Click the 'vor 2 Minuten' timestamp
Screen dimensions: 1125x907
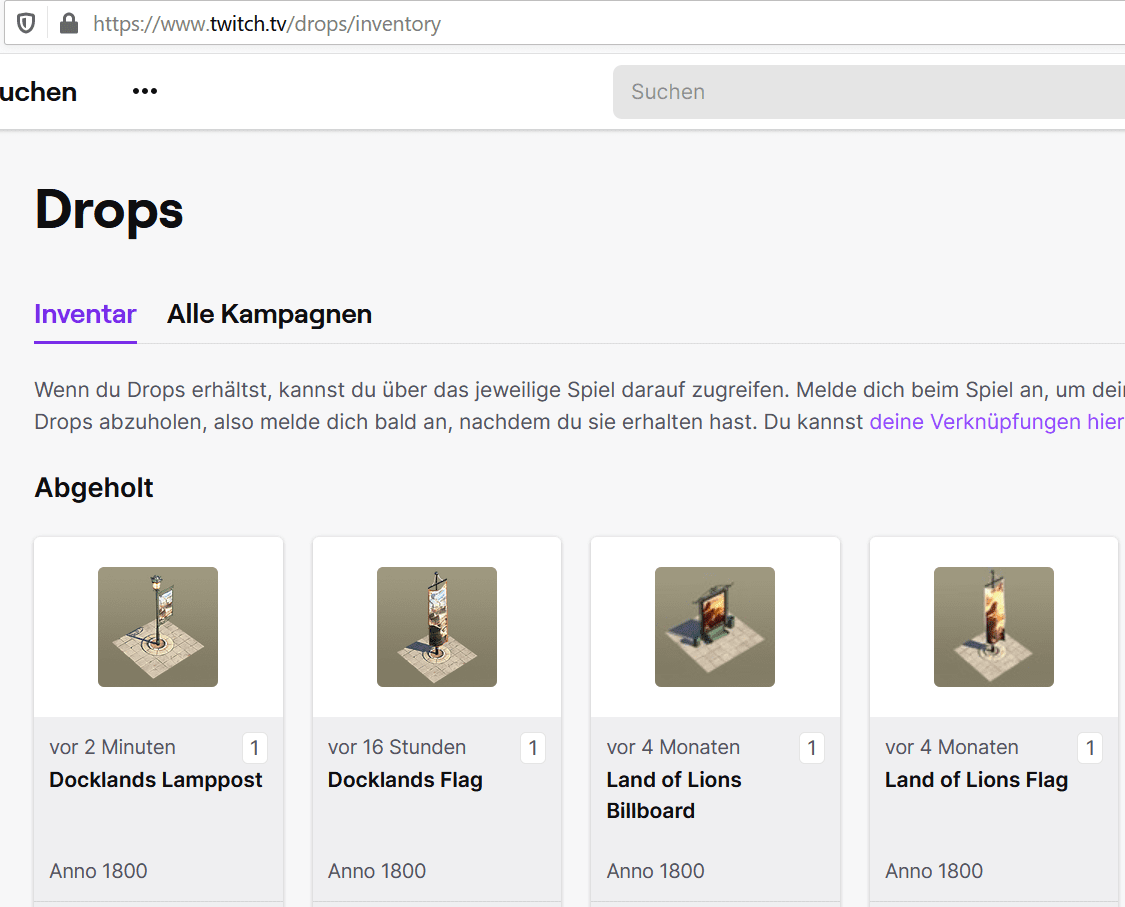tap(113, 747)
